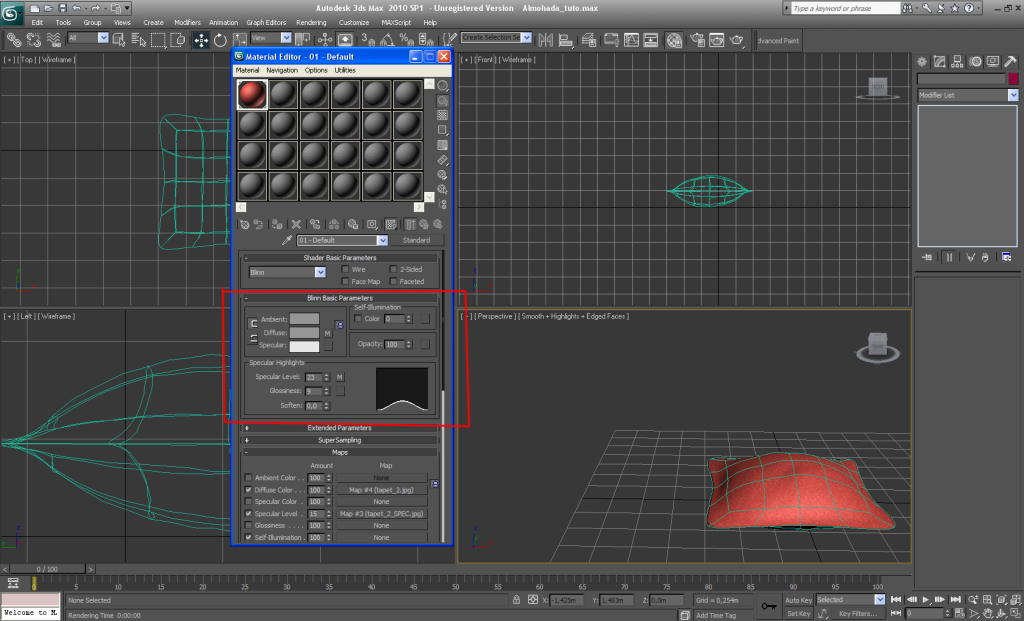Toggle Self-Illumination Color checkbox
Viewport: 1024px width, 621px height.
pyautogui.click(x=358, y=319)
